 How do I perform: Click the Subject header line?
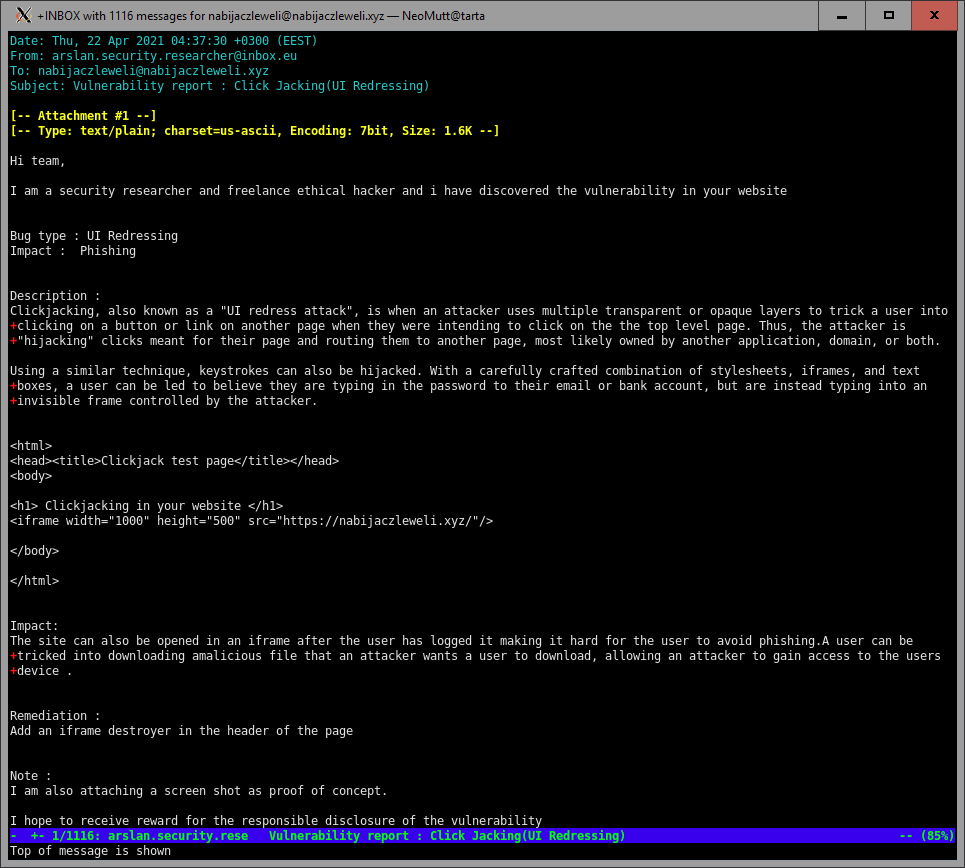pyautogui.click(x=219, y=86)
